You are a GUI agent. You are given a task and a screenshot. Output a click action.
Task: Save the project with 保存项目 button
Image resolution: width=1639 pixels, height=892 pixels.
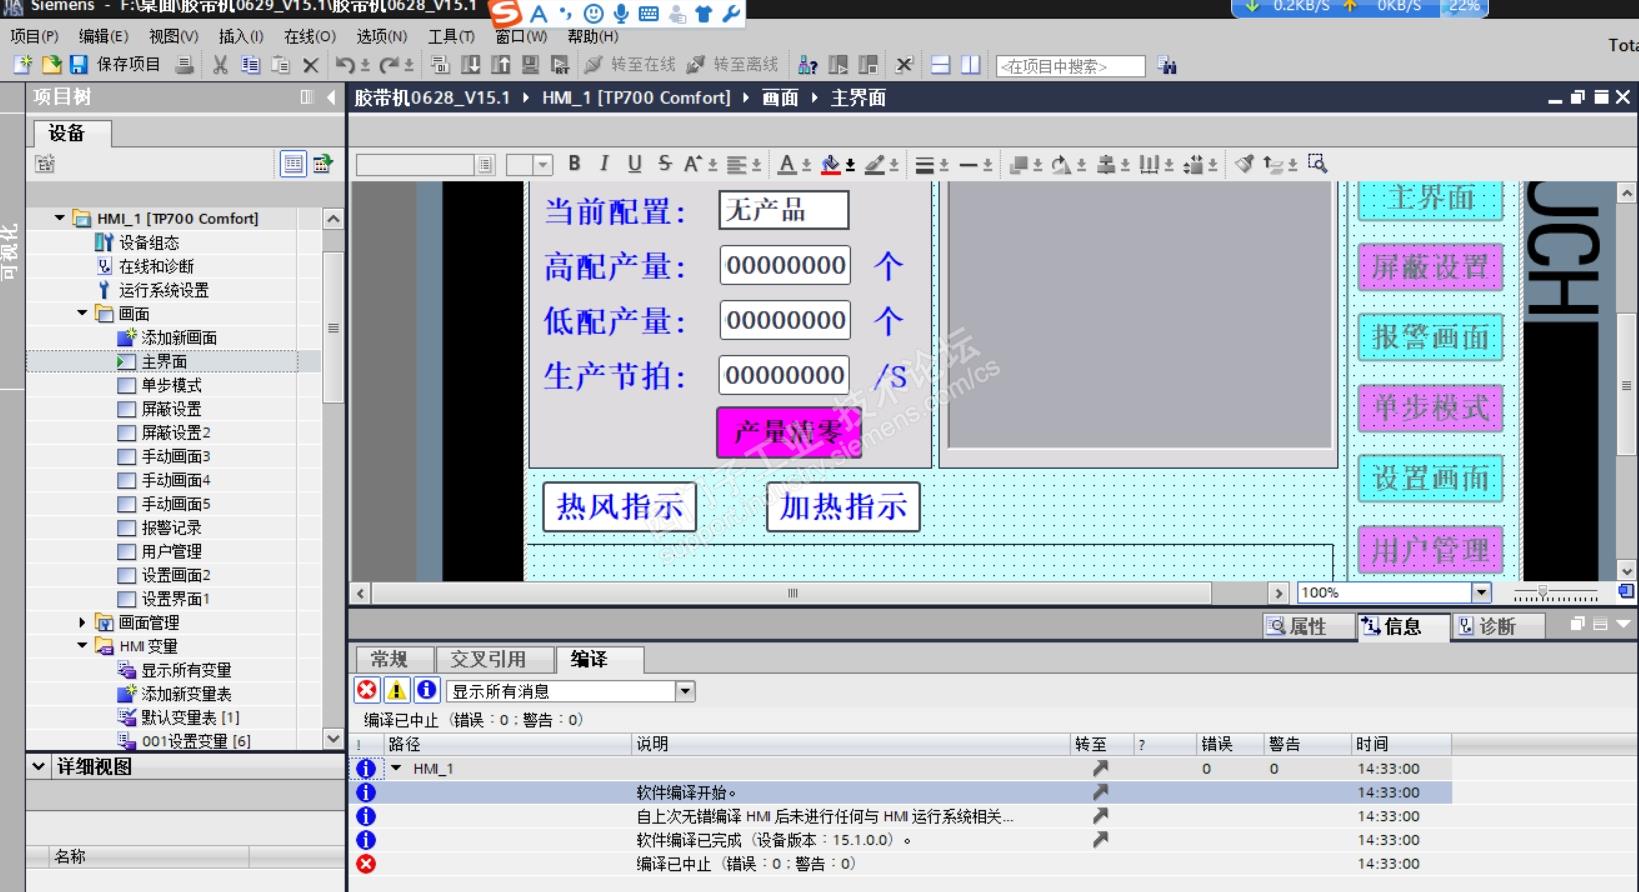tap(116, 65)
